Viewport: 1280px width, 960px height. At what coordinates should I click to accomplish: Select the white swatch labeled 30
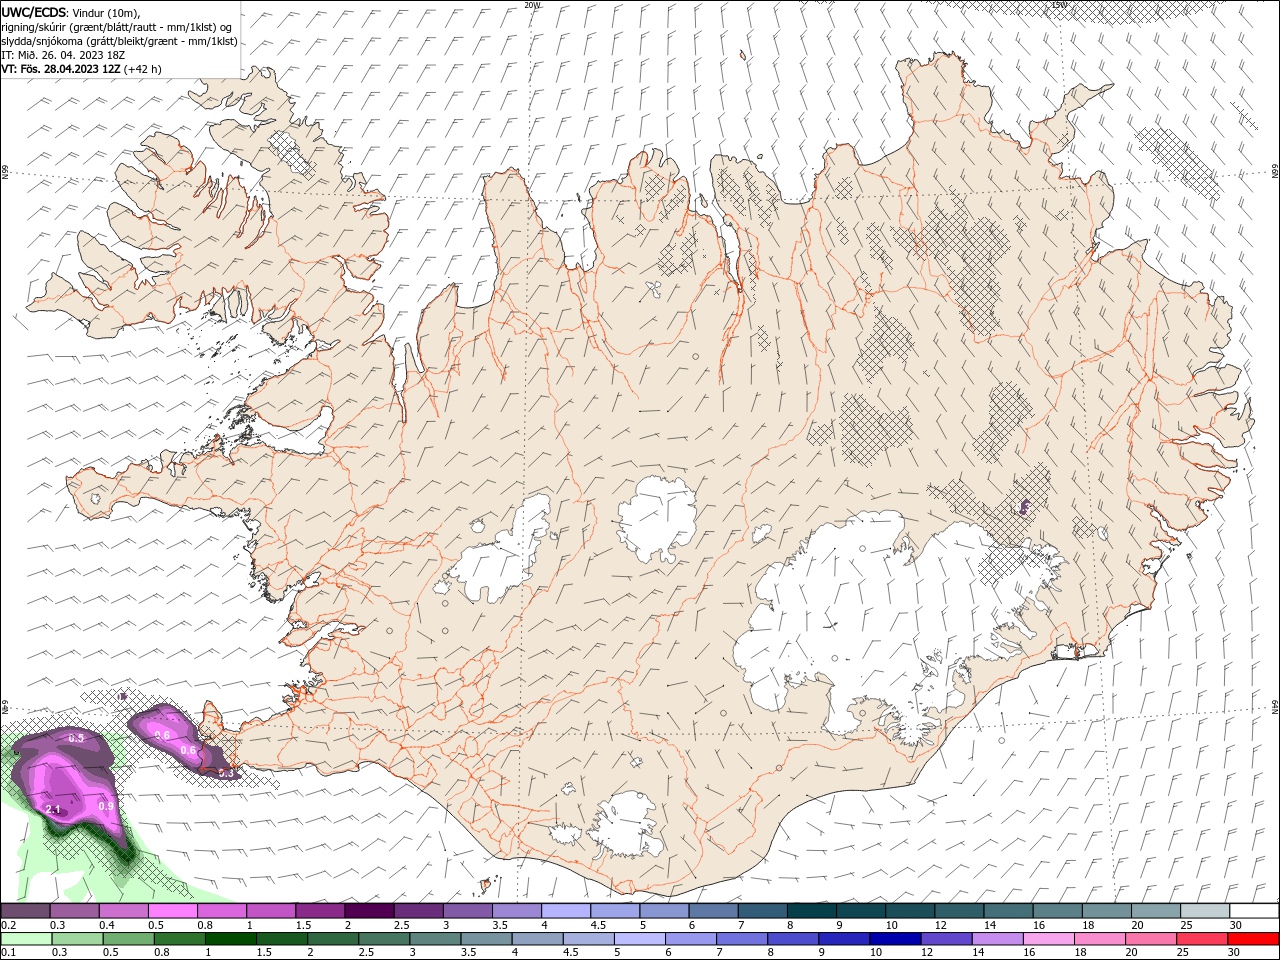pyautogui.click(x=1254, y=911)
